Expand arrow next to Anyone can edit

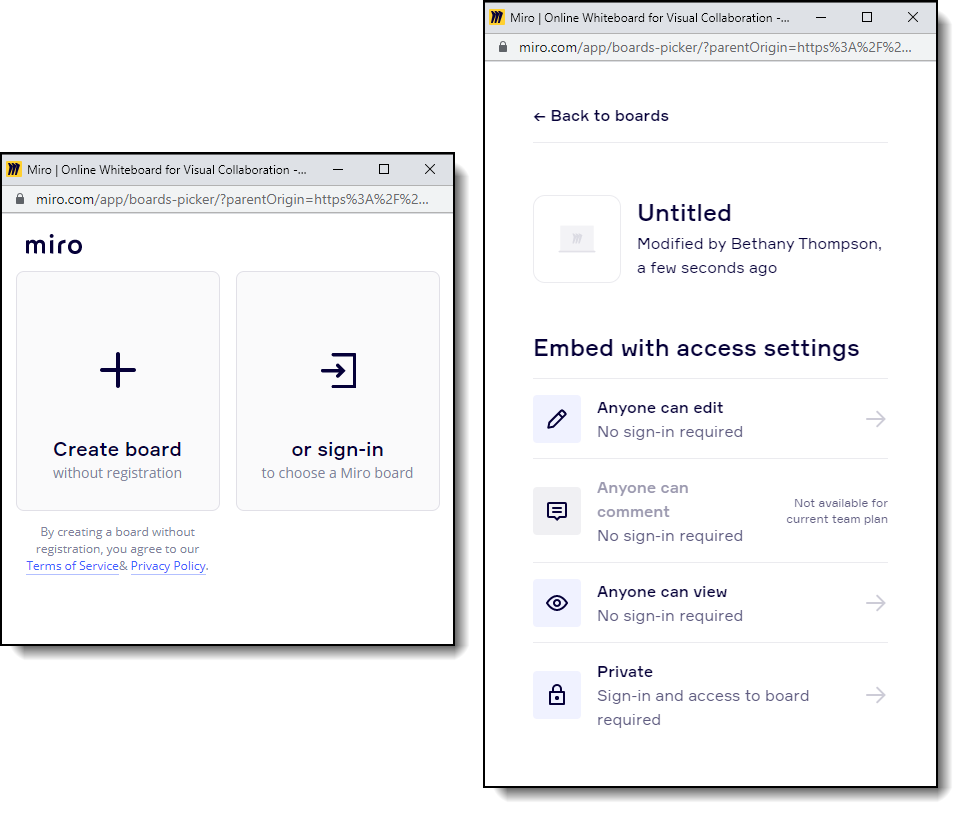pyautogui.click(x=875, y=419)
